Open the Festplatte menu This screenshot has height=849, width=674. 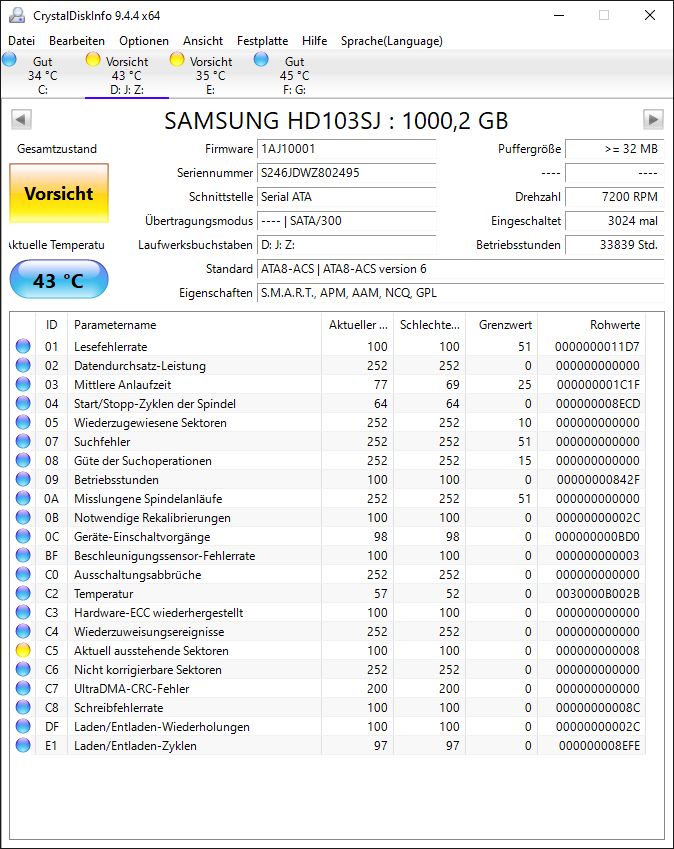tap(263, 41)
